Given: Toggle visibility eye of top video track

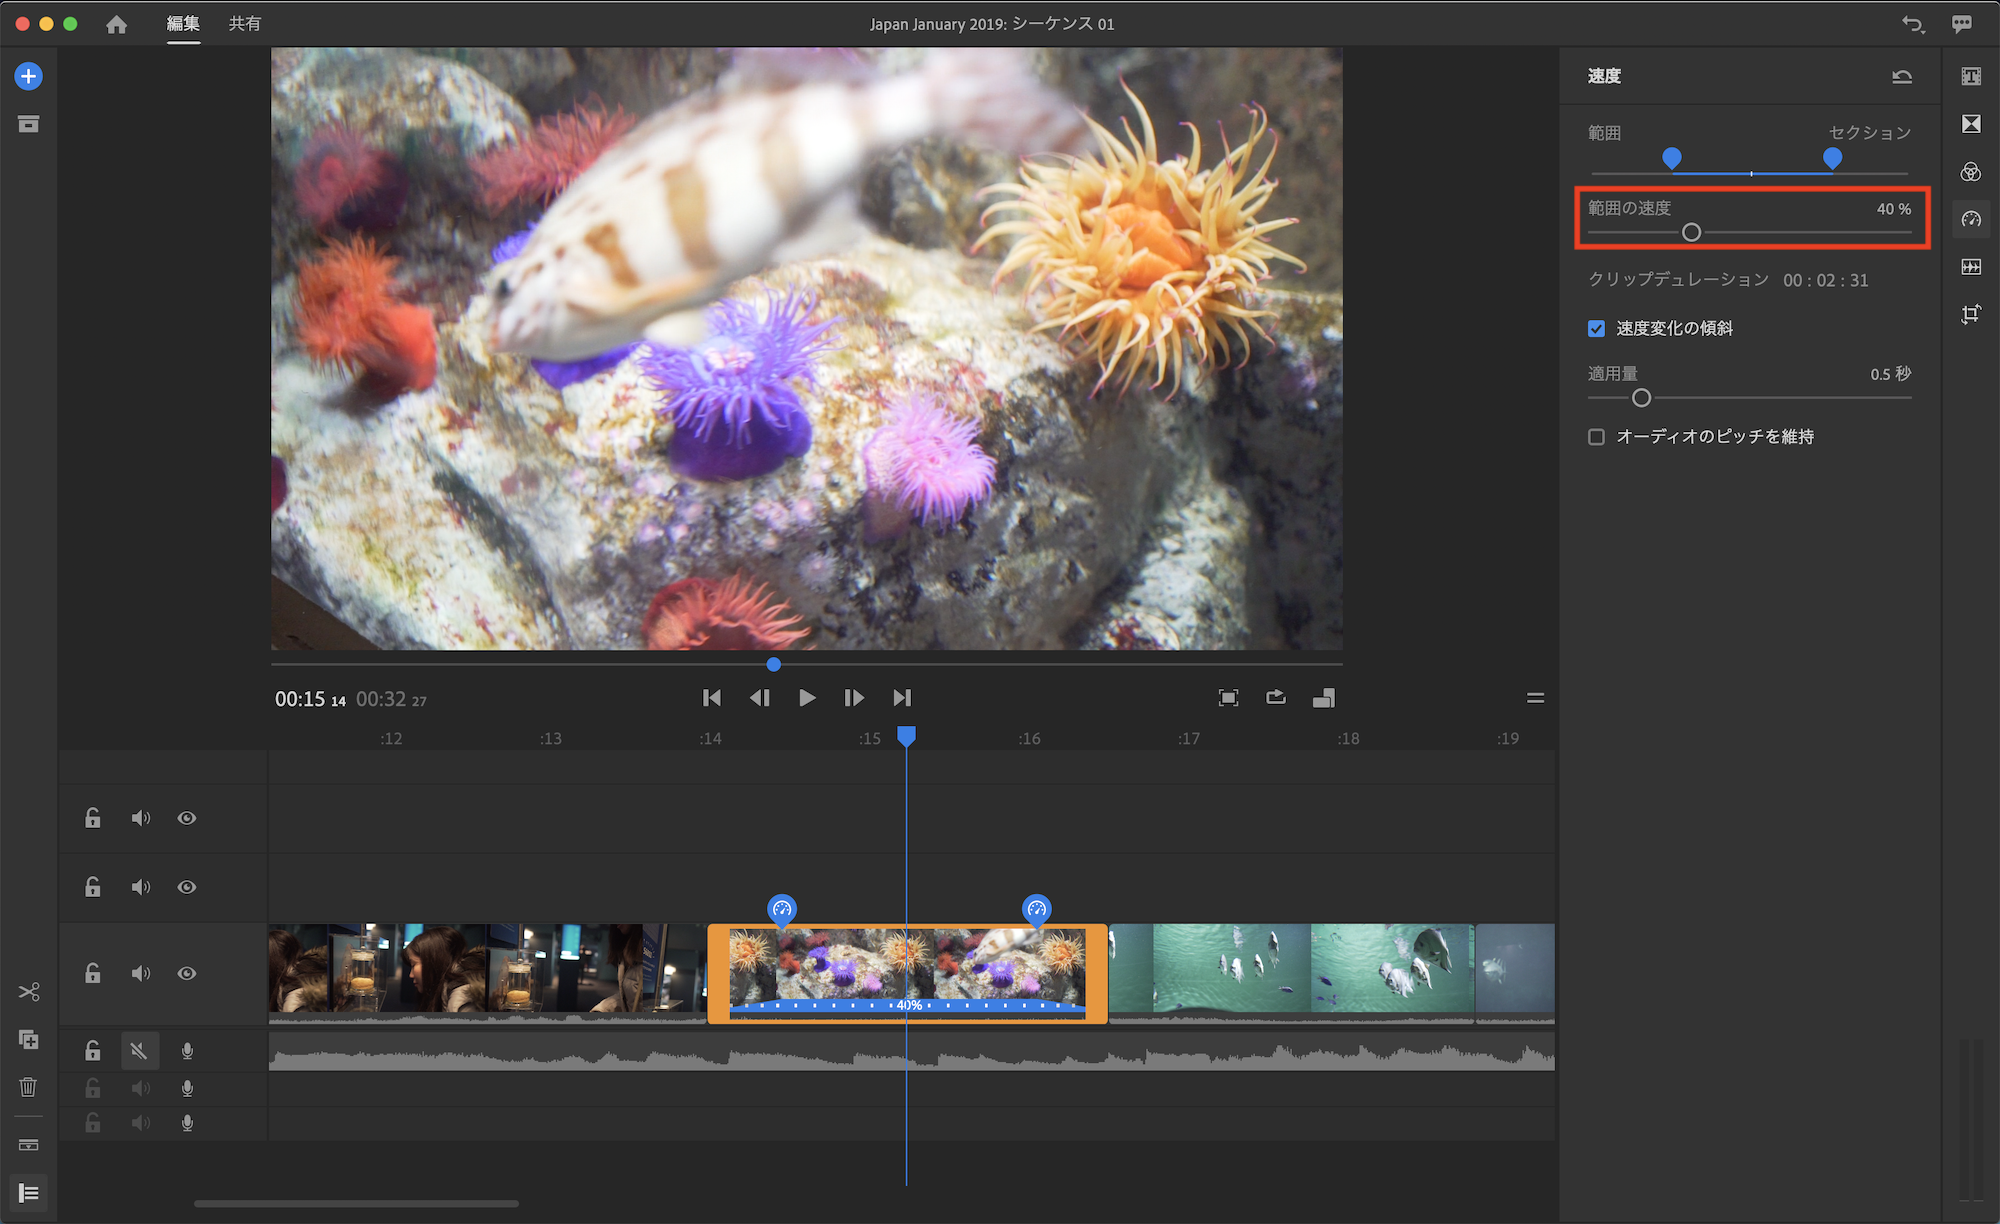Looking at the screenshot, I should [x=187, y=818].
